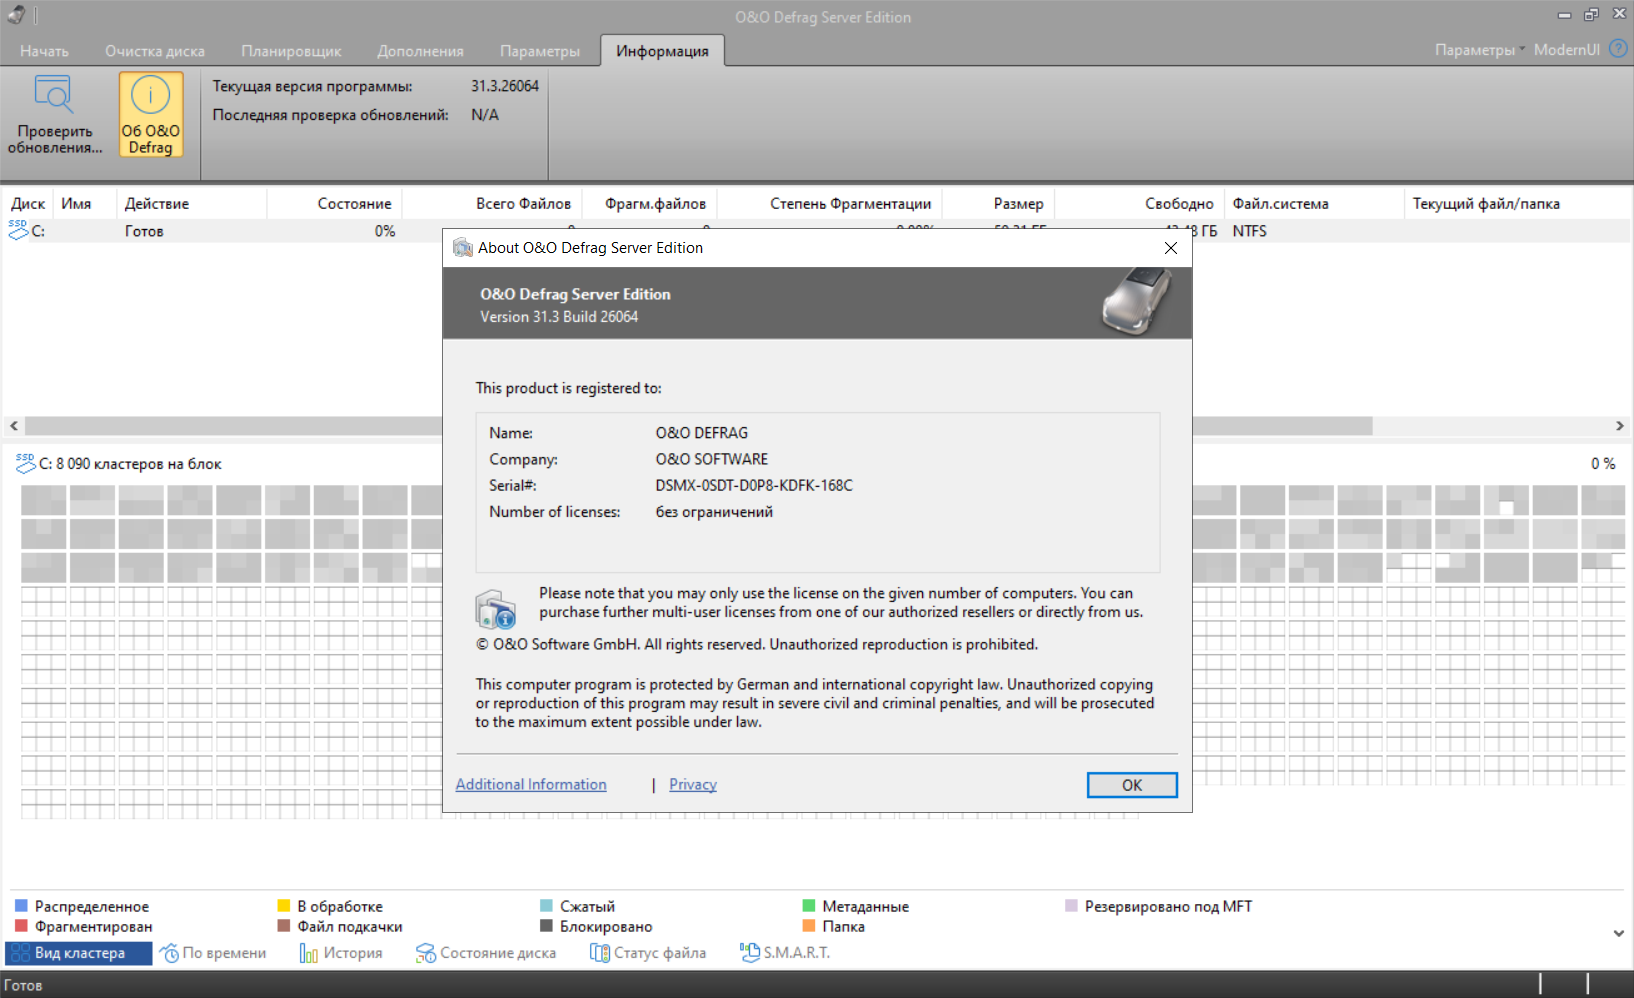The width and height of the screenshot is (1634, 998).
Task: Sort by the Имя column header
Action: pos(84,204)
